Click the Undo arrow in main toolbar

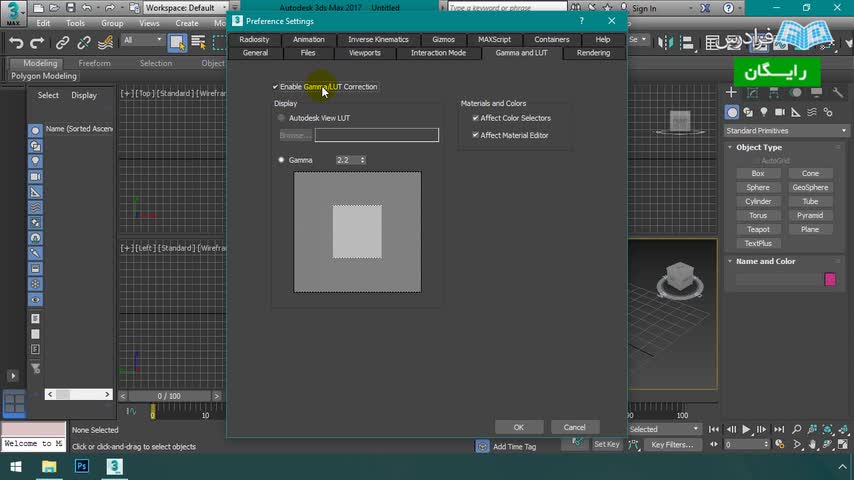coord(16,42)
